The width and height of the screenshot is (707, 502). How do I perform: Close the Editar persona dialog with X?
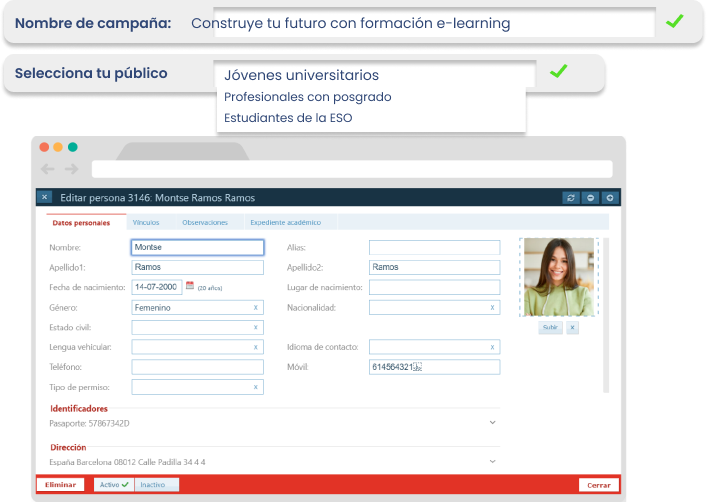[x=44, y=197]
